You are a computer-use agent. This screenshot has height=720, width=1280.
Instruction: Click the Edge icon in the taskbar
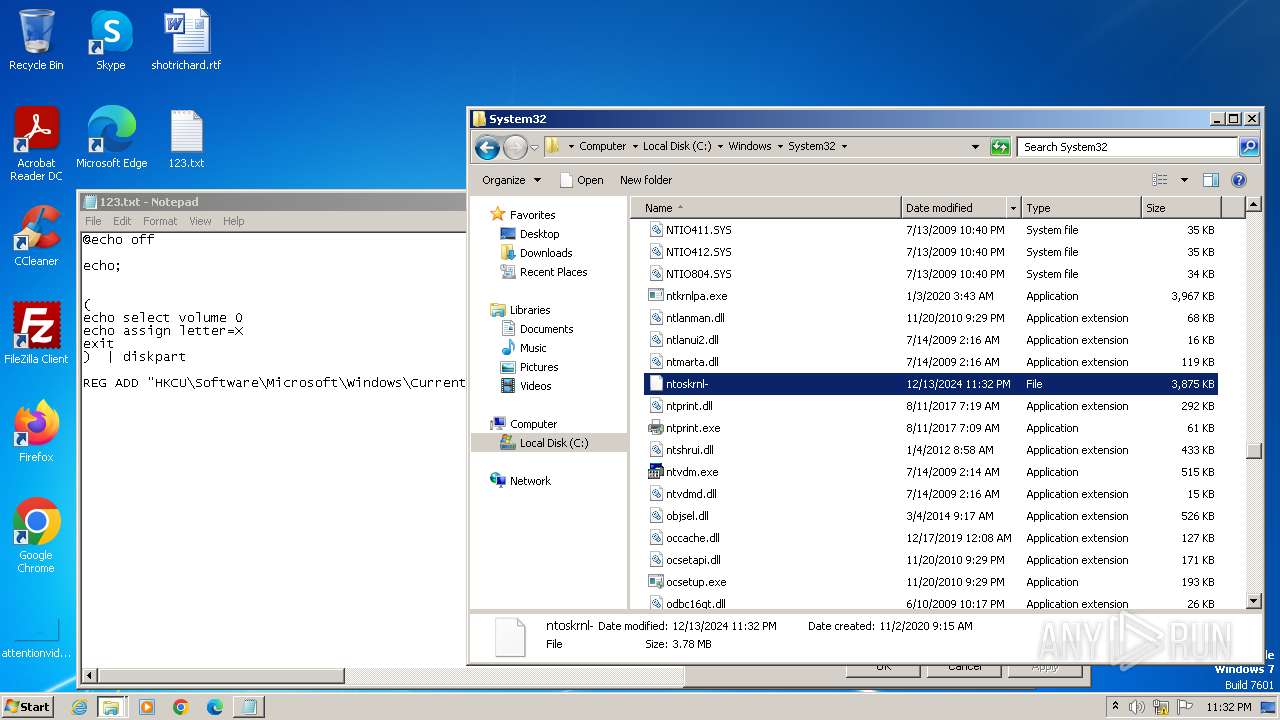click(x=215, y=707)
